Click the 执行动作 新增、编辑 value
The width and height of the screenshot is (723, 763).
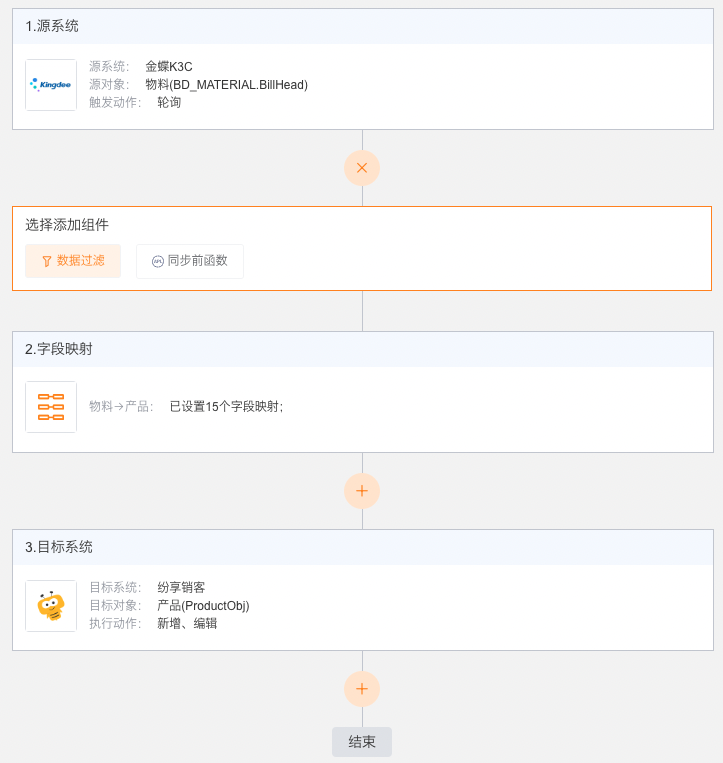tap(187, 623)
